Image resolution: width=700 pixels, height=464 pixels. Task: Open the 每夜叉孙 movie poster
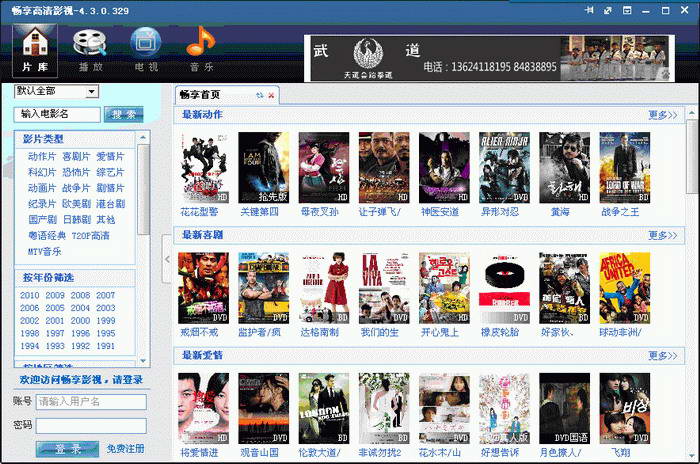(x=324, y=167)
